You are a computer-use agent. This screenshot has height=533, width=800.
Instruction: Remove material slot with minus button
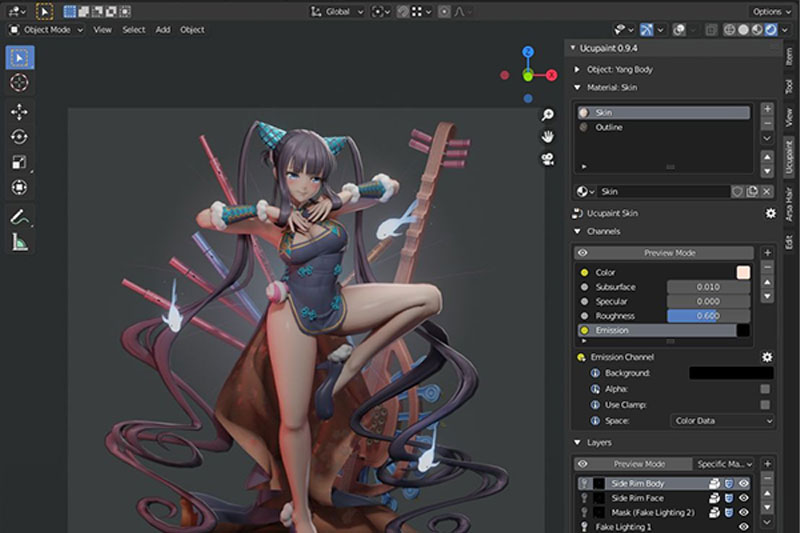tap(767, 123)
